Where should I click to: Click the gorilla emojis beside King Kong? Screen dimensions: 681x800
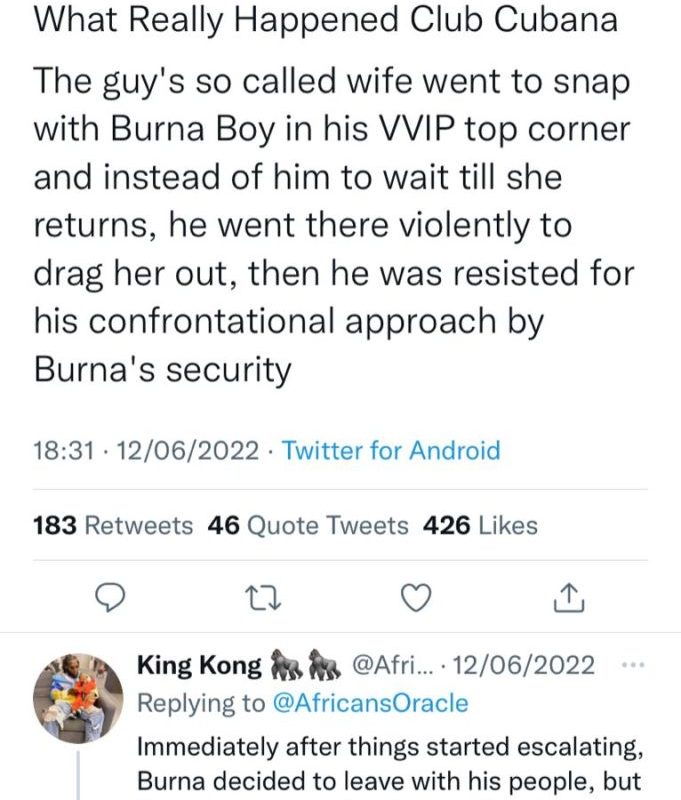304,666
